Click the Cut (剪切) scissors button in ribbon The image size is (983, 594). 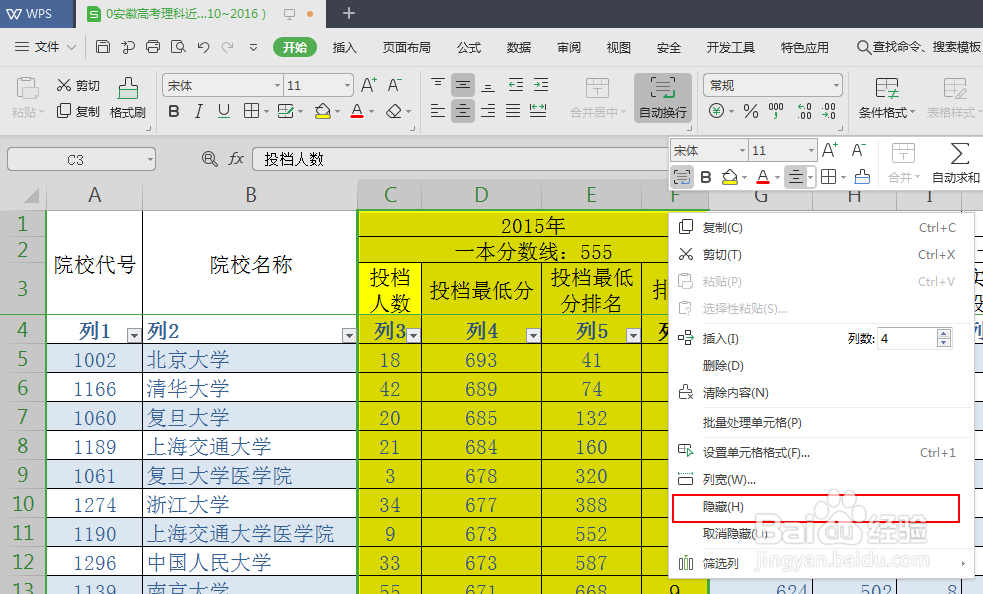pyautogui.click(x=78, y=85)
